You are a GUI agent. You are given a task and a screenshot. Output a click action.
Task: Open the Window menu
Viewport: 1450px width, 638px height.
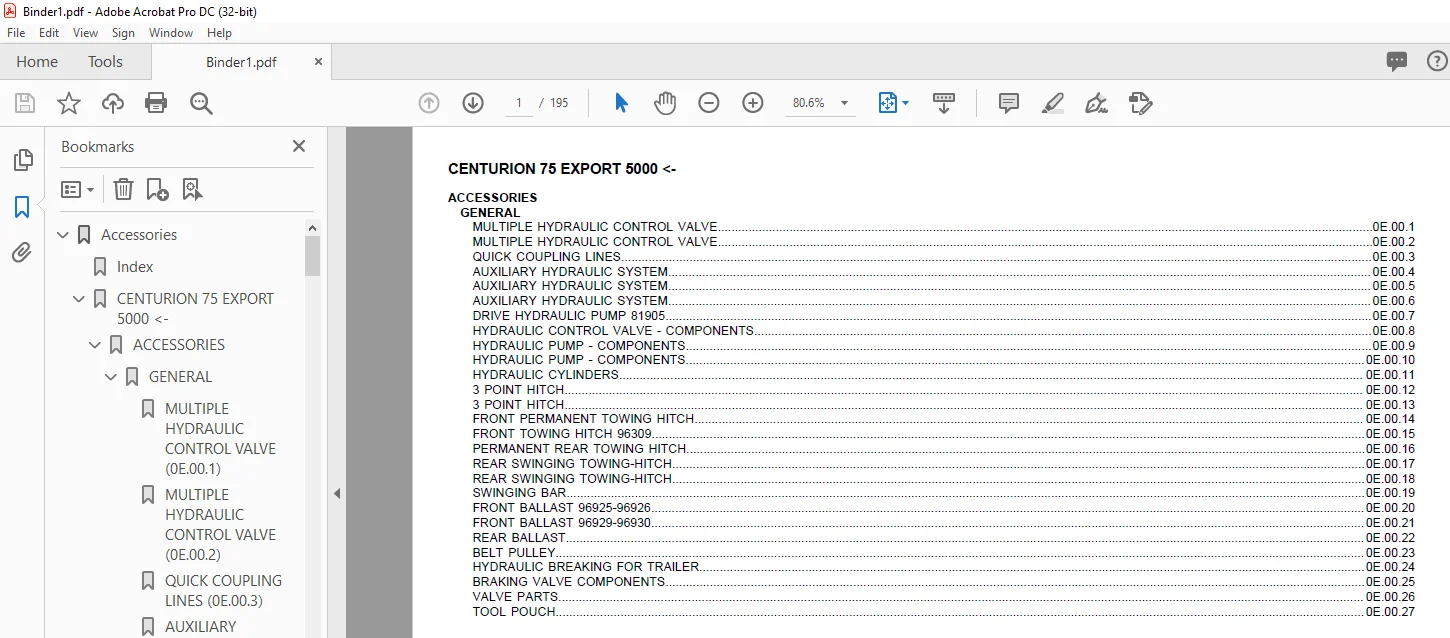[171, 33]
